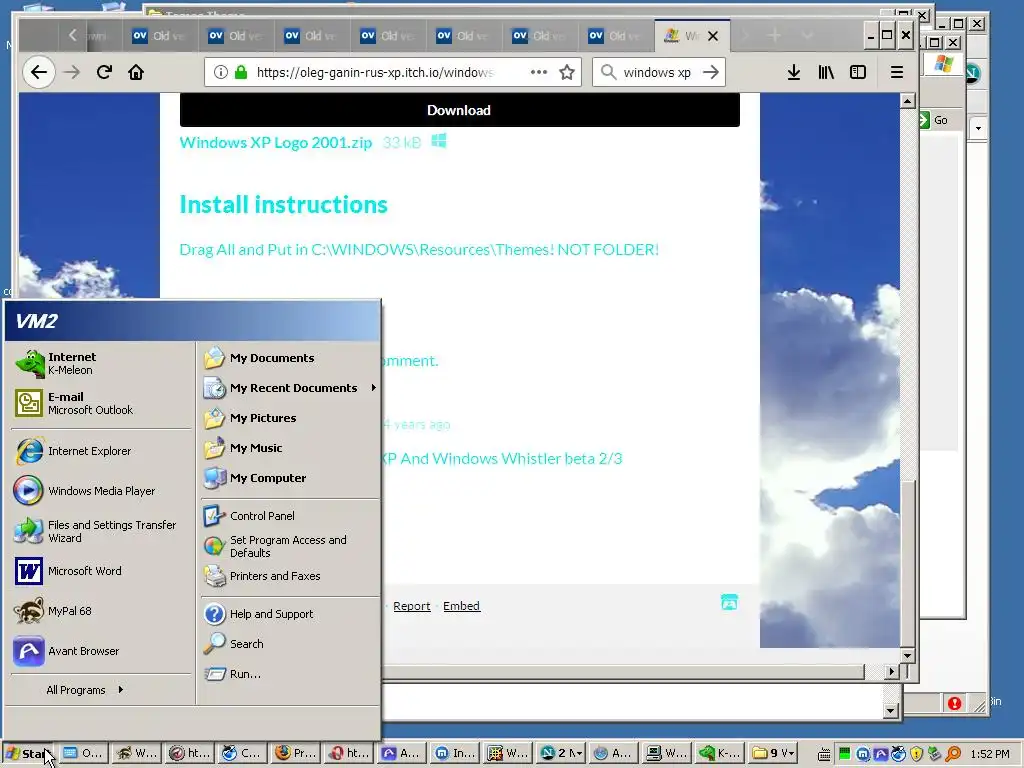Click the magnifier icon in system tray

pyautogui.click(x=952, y=754)
